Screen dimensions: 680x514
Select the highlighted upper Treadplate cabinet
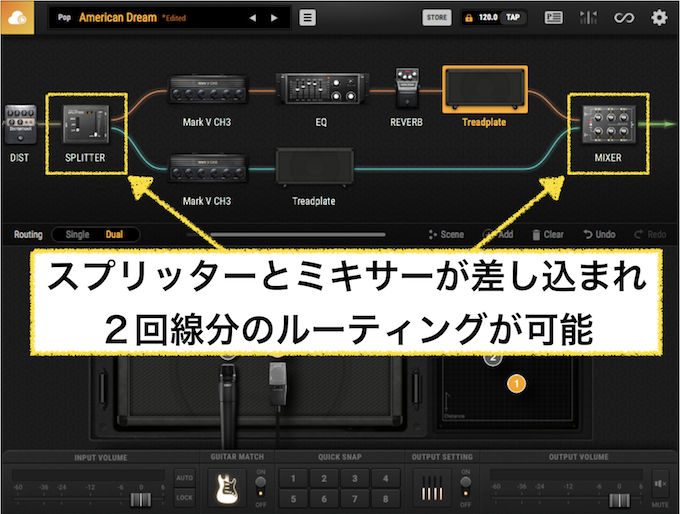485,90
